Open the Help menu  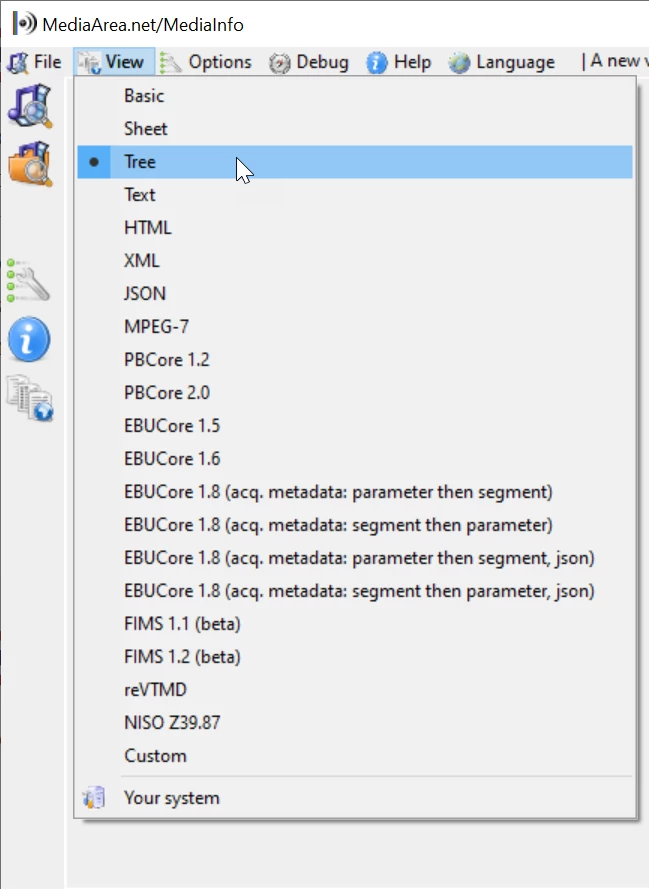click(x=399, y=62)
